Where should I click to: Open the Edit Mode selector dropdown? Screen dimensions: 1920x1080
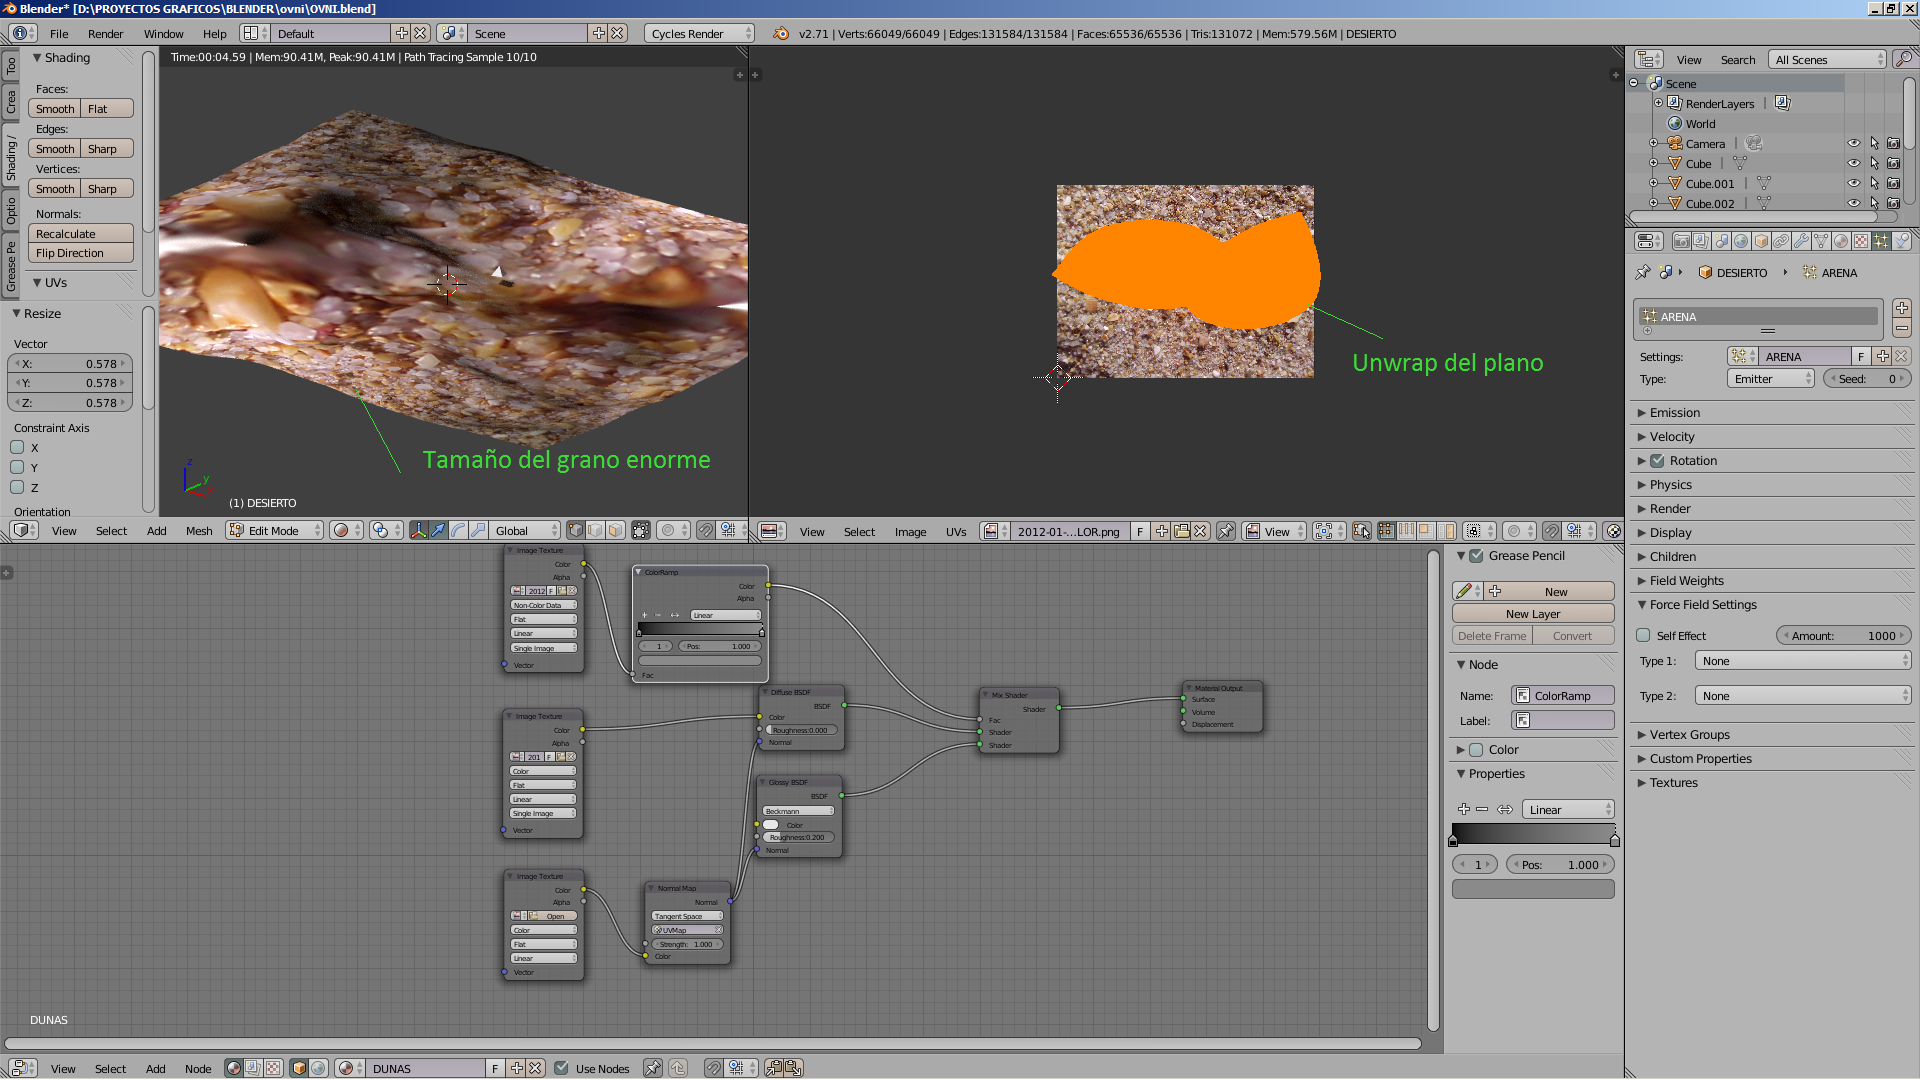tap(275, 531)
